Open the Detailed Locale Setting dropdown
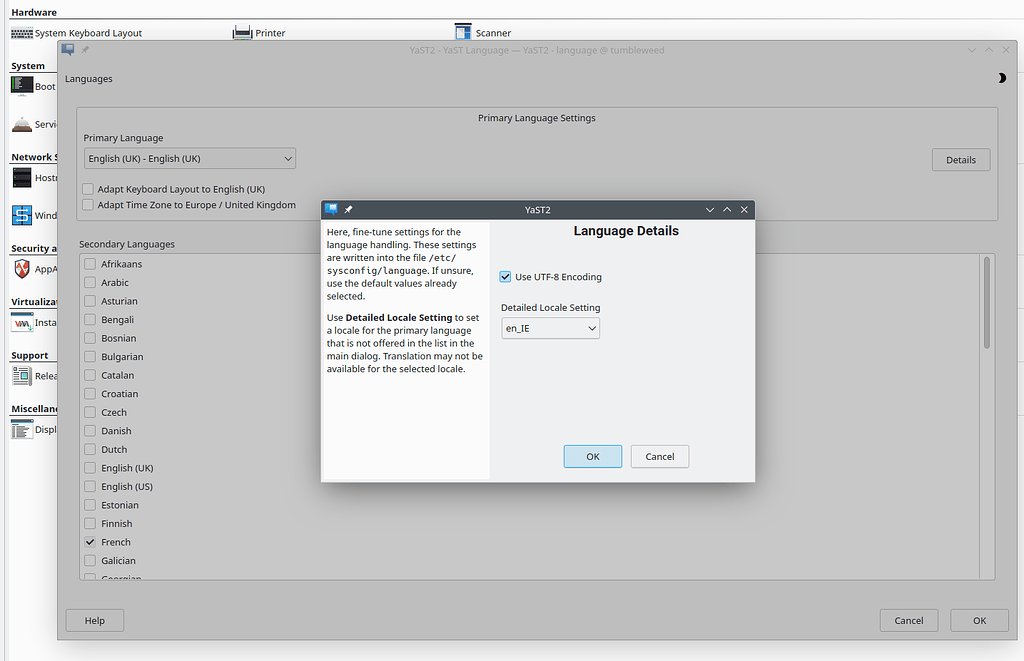Screen dimensions: 1024x661 550,327
